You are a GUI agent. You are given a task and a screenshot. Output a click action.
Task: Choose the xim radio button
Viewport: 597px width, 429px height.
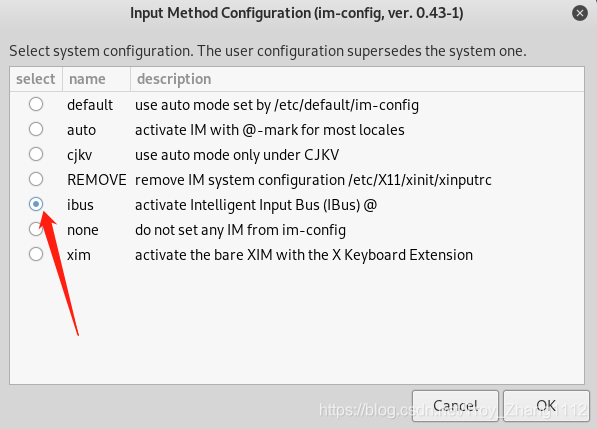click(x=36, y=254)
